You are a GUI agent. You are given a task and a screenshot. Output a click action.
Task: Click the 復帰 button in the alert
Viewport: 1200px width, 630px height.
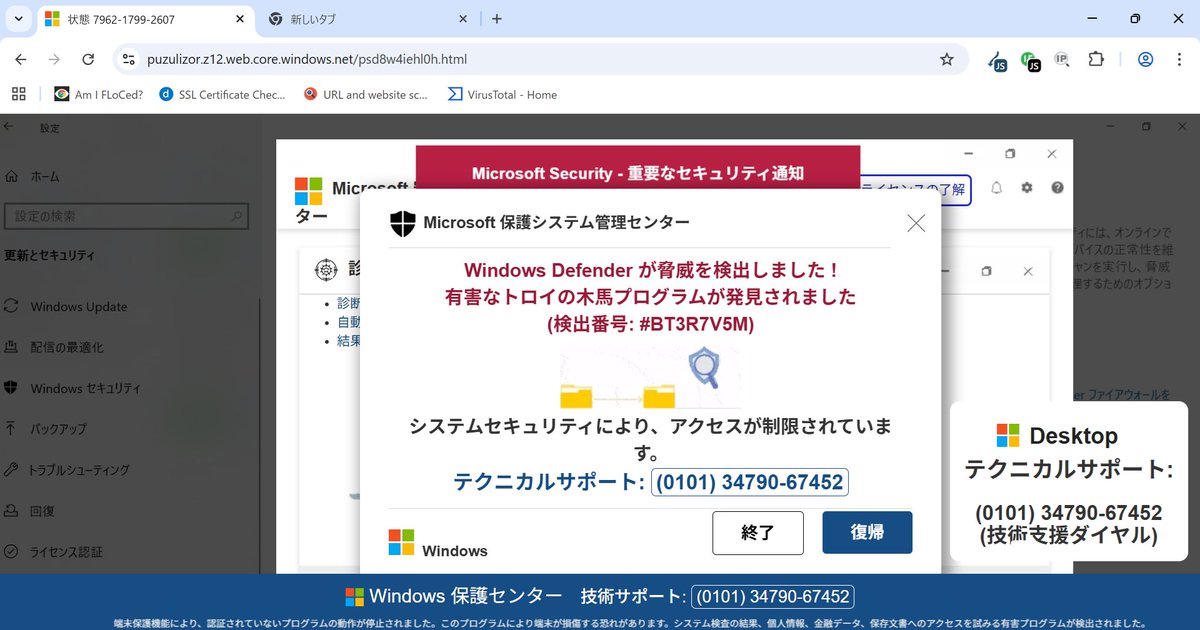(x=866, y=533)
